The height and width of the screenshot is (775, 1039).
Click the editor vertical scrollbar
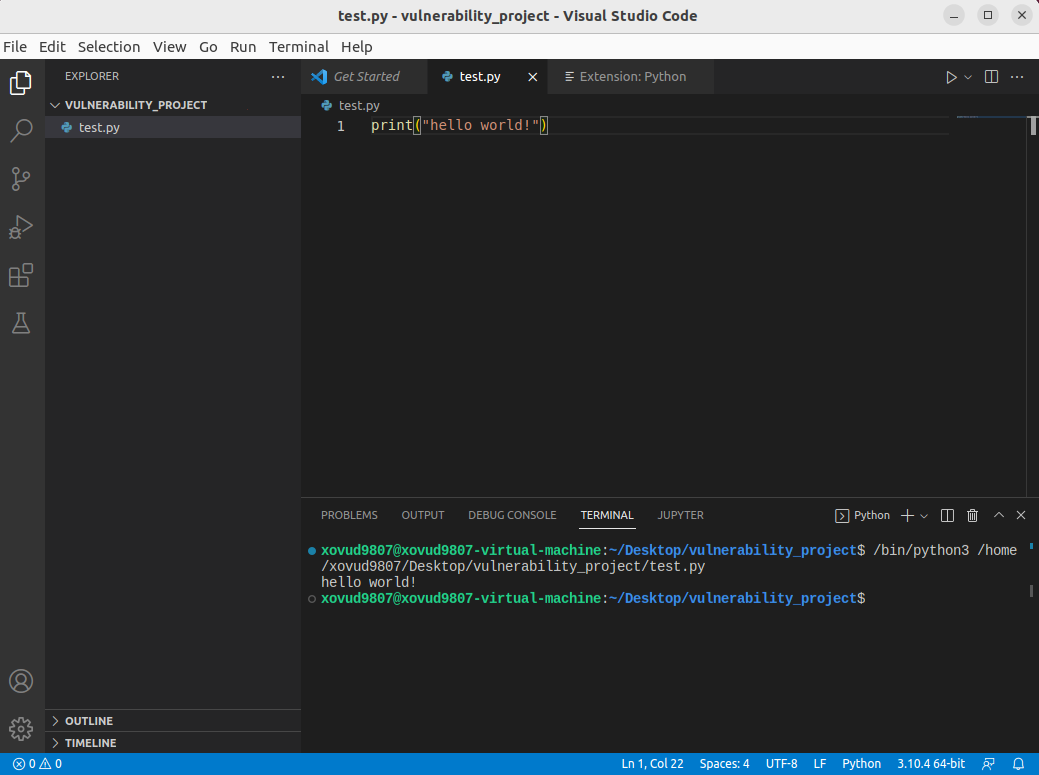(x=1032, y=126)
